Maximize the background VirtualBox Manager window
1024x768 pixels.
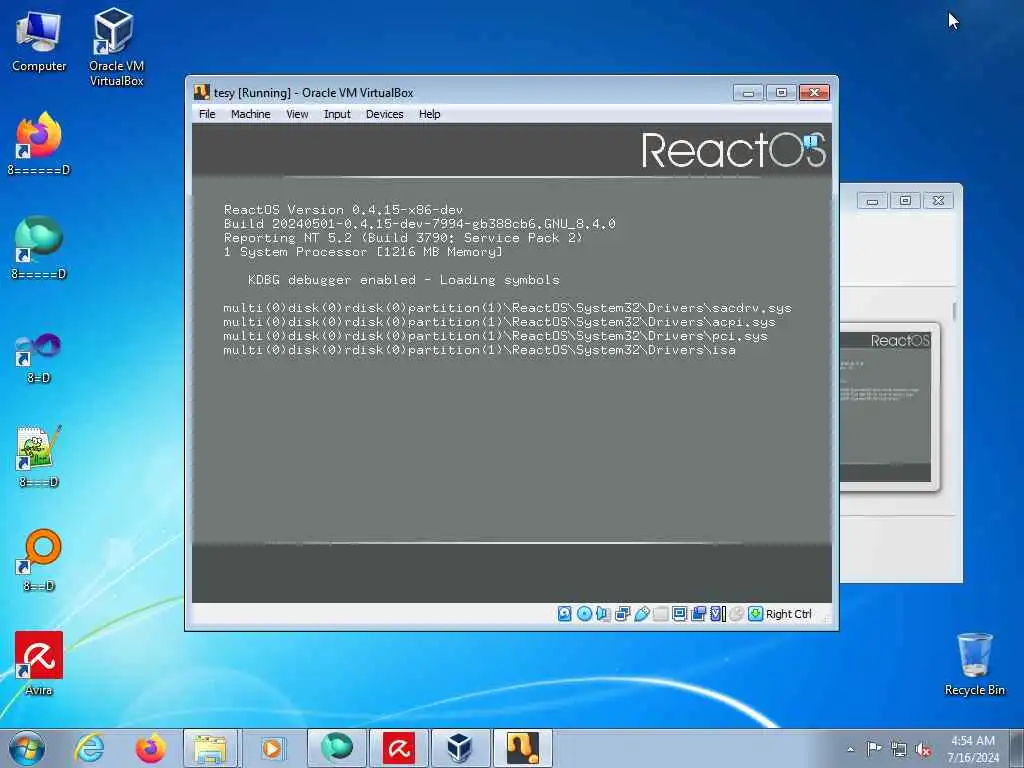coord(905,200)
